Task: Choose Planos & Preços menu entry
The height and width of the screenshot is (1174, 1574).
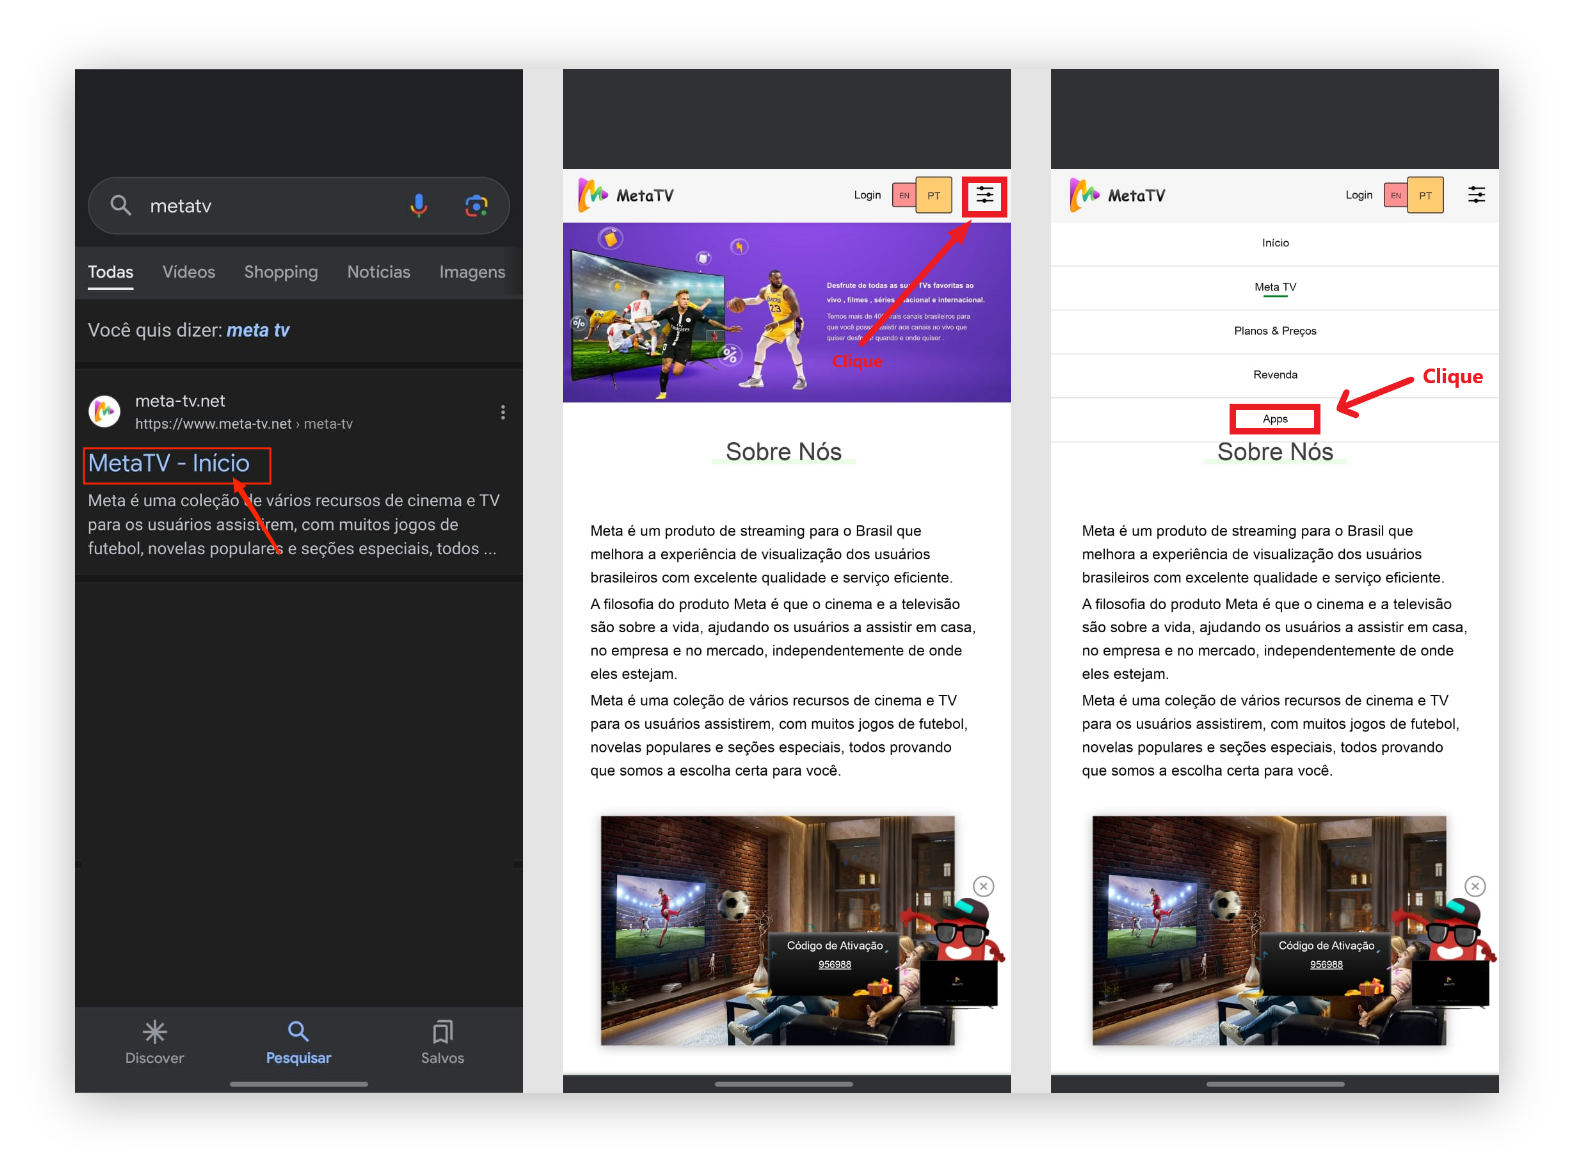Action: [1275, 331]
